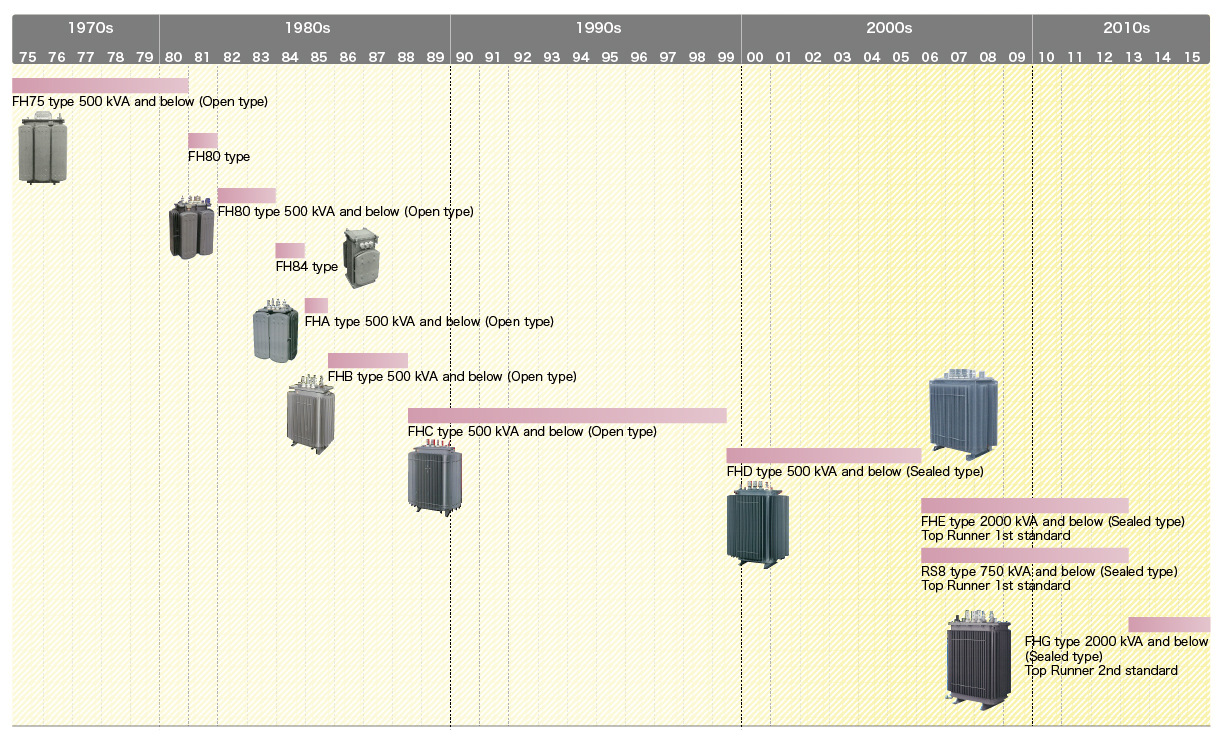This screenshot has height=737, width=1222.
Task: Click the transformer photo left of FH80 Open type
Action: pyautogui.click(x=191, y=228)
